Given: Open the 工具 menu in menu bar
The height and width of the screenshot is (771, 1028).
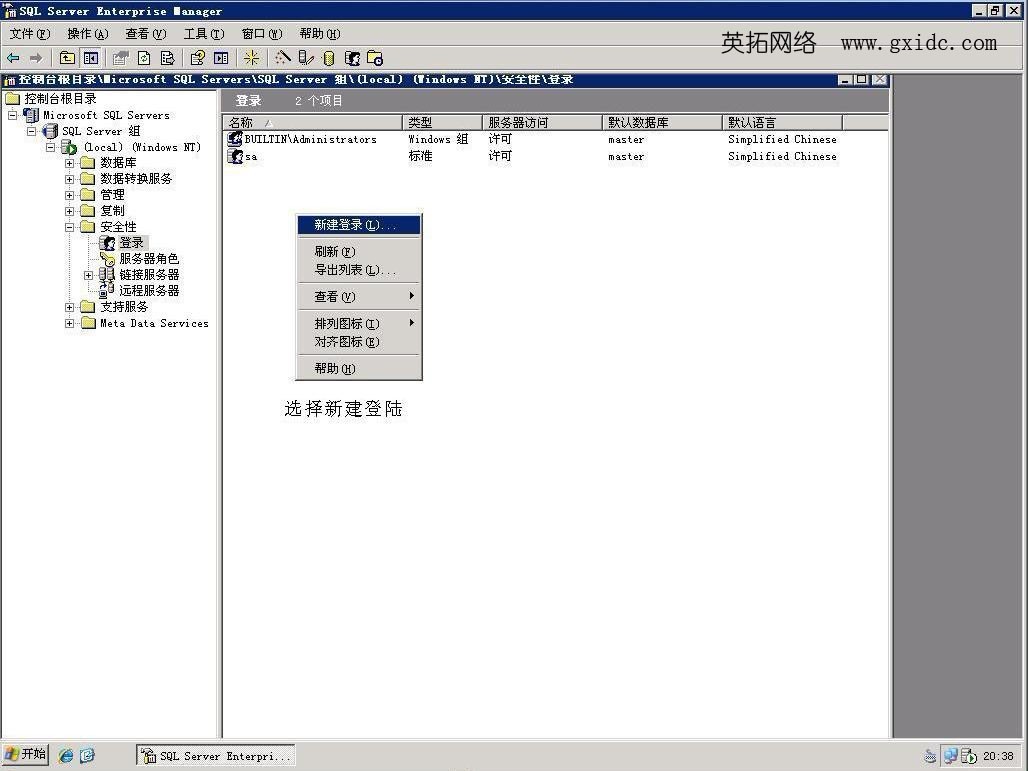Looking at the screenshot, I should click(x=202, y=34).
